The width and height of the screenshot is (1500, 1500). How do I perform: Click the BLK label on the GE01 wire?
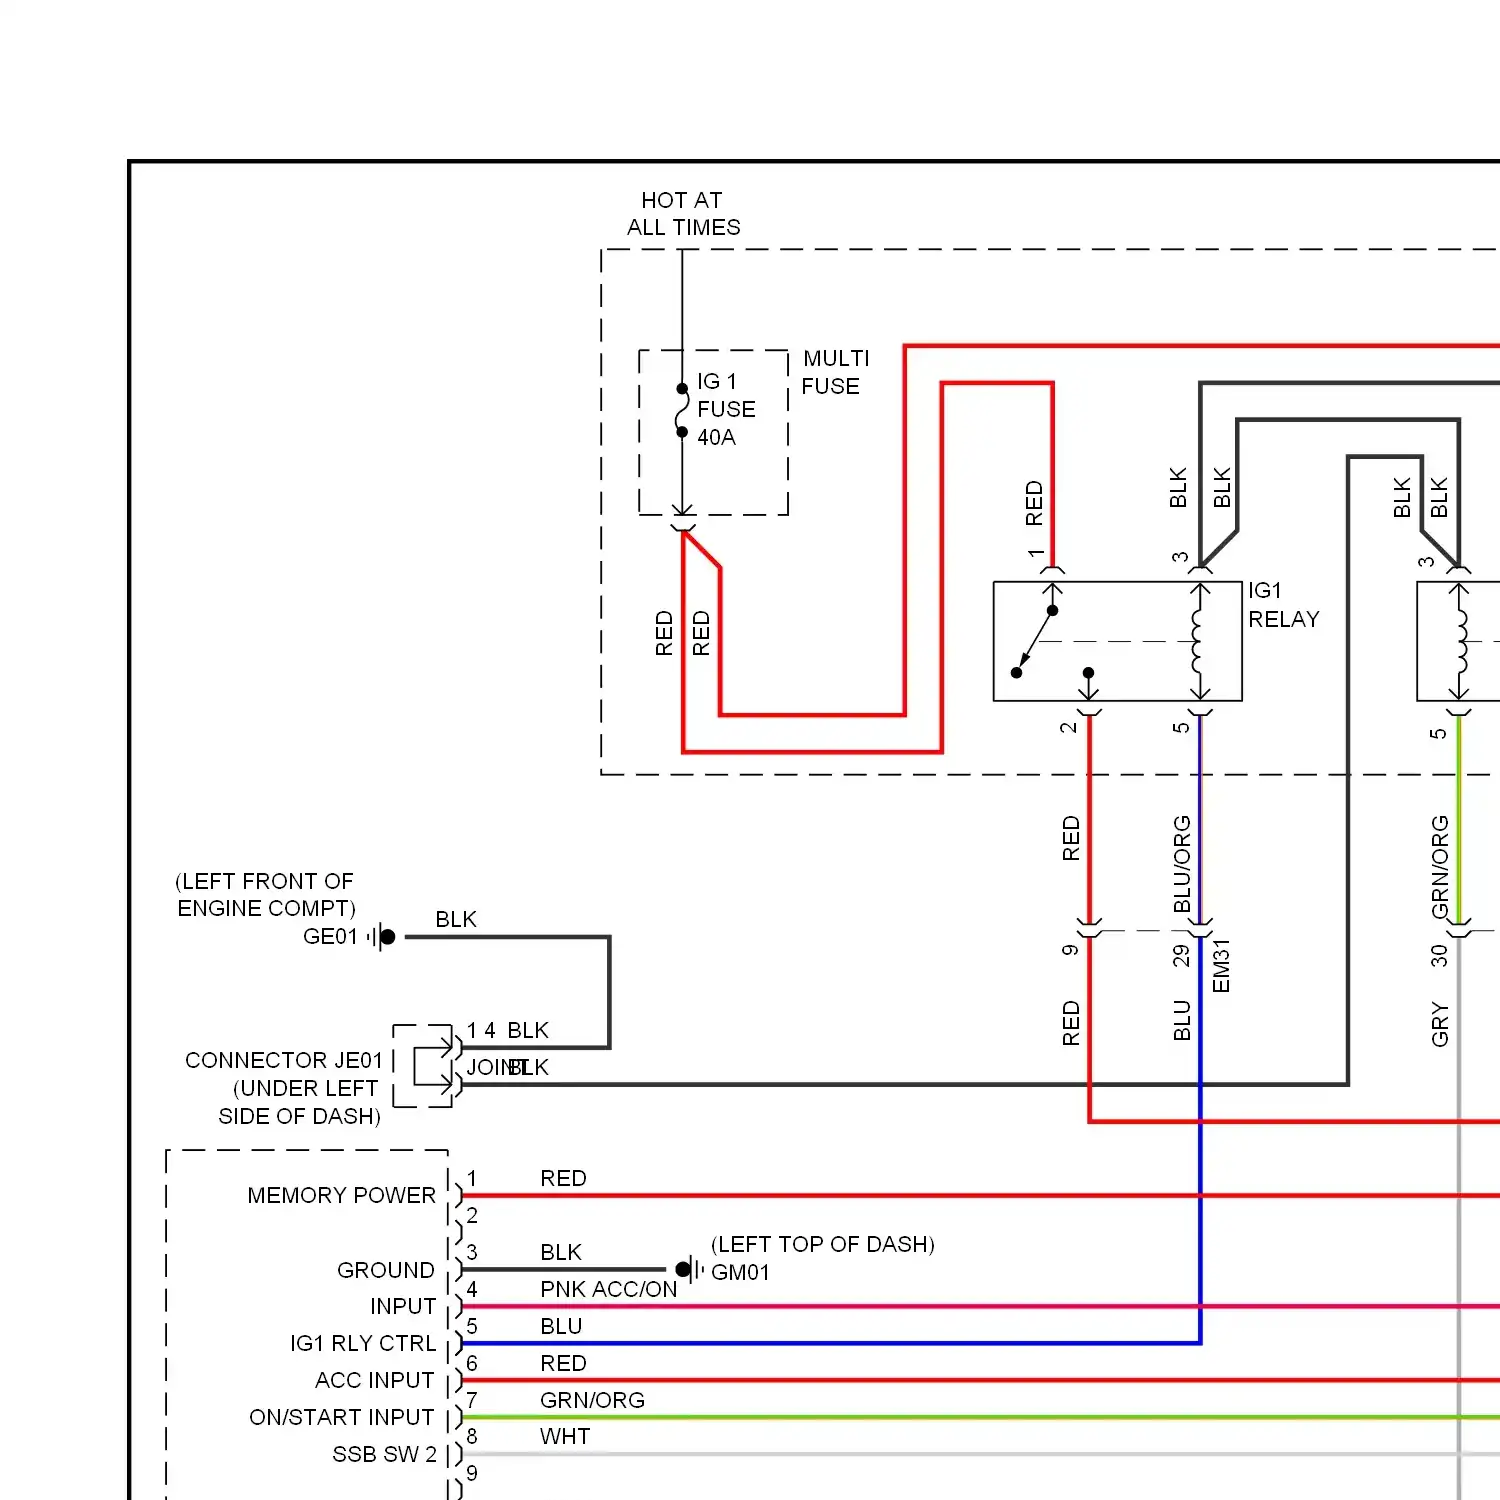456,919
